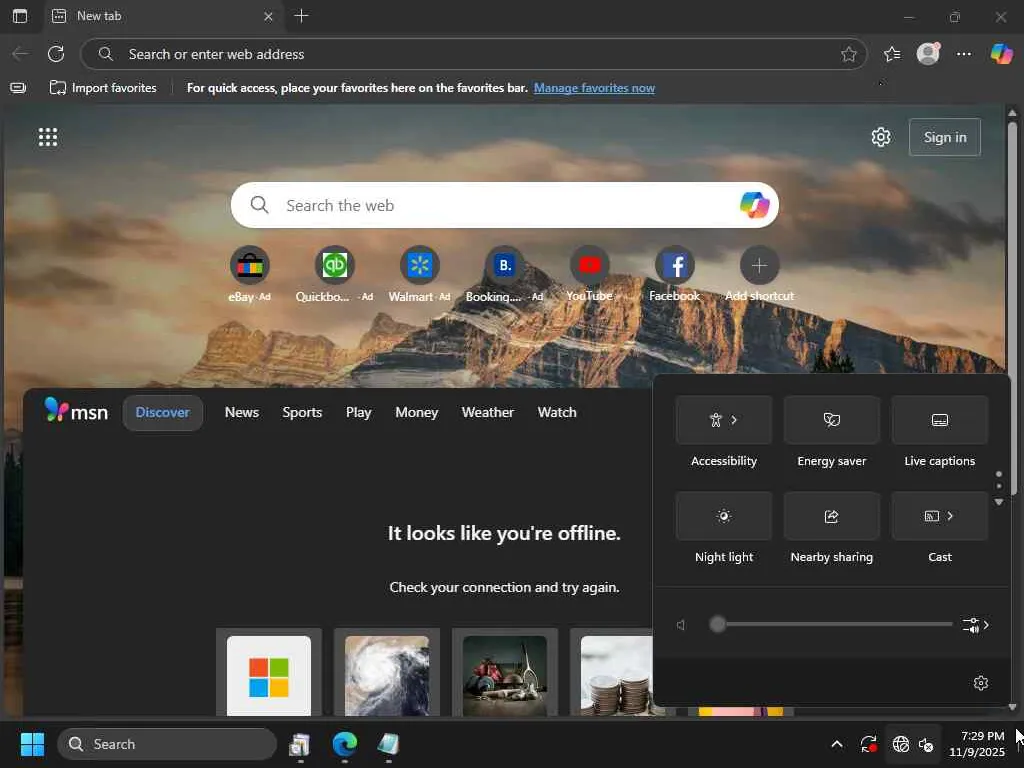Click the page vertical scrollbar
The width and height of the screenshot is (1024, 768).
1012,307
